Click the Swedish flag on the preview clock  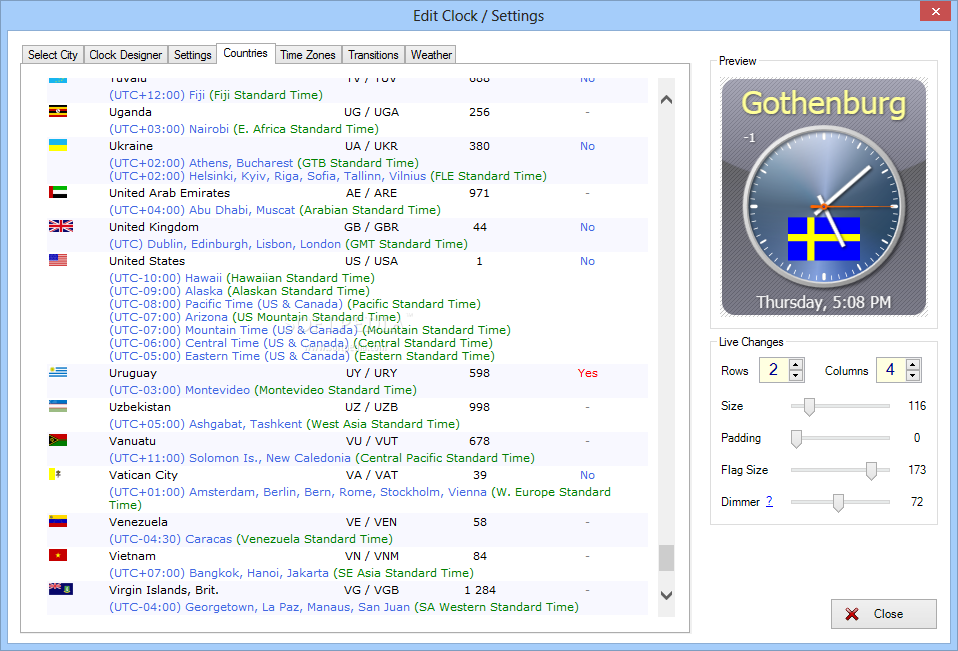coord(824,239)
